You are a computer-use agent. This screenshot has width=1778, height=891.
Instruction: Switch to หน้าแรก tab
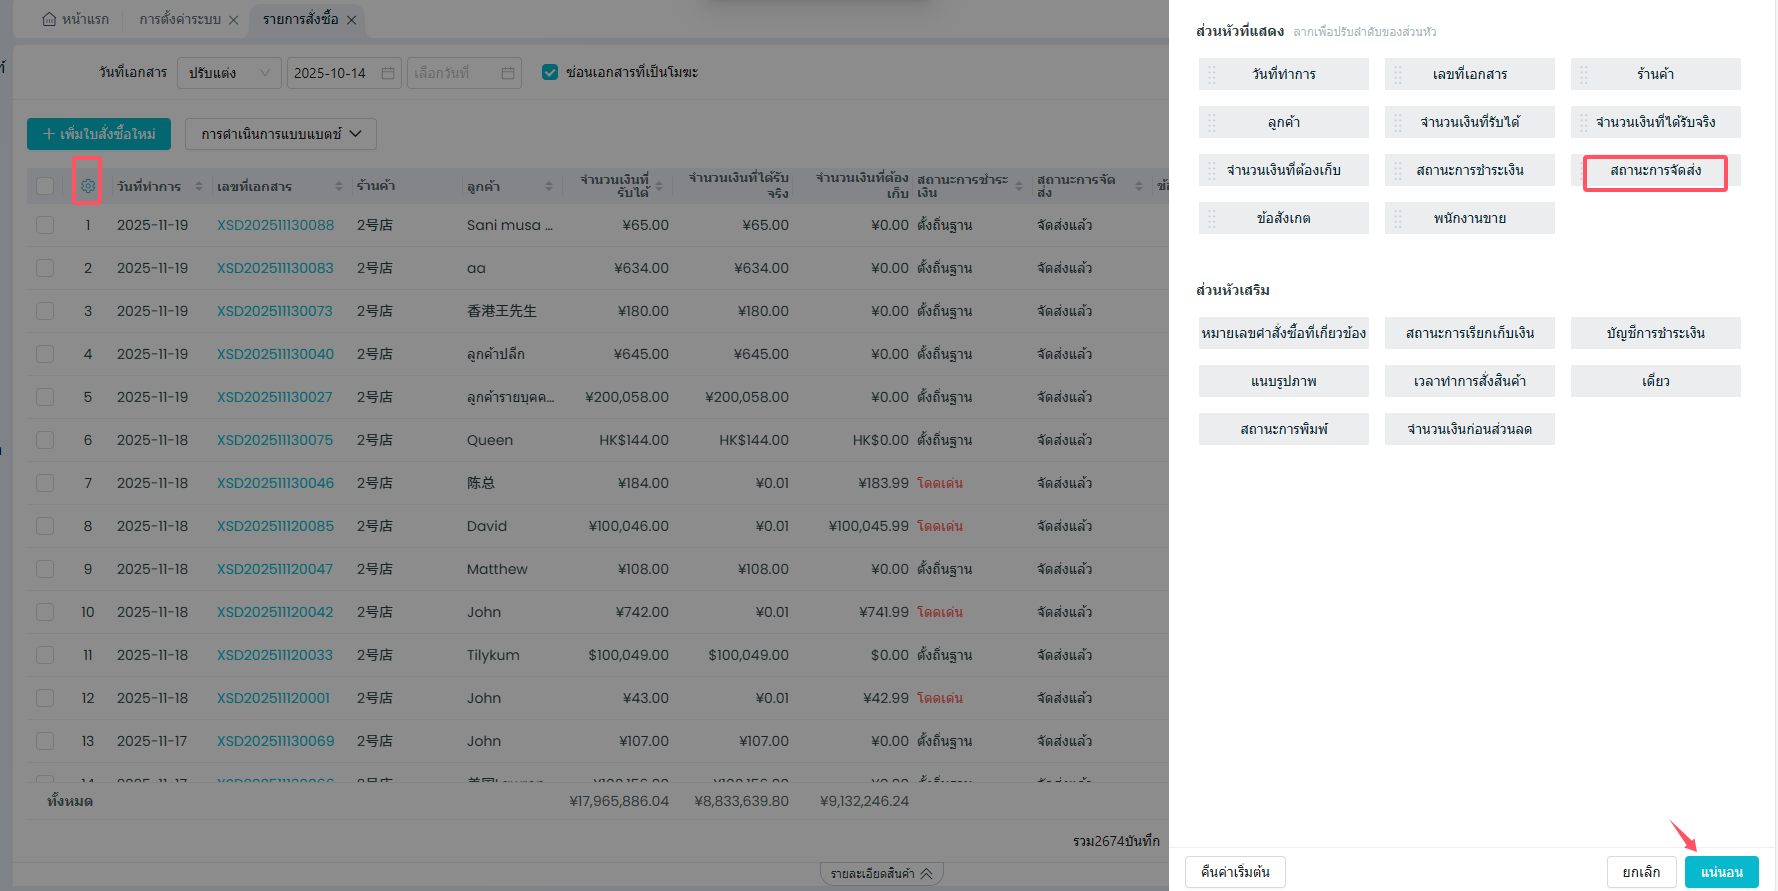tap(76, 19)
